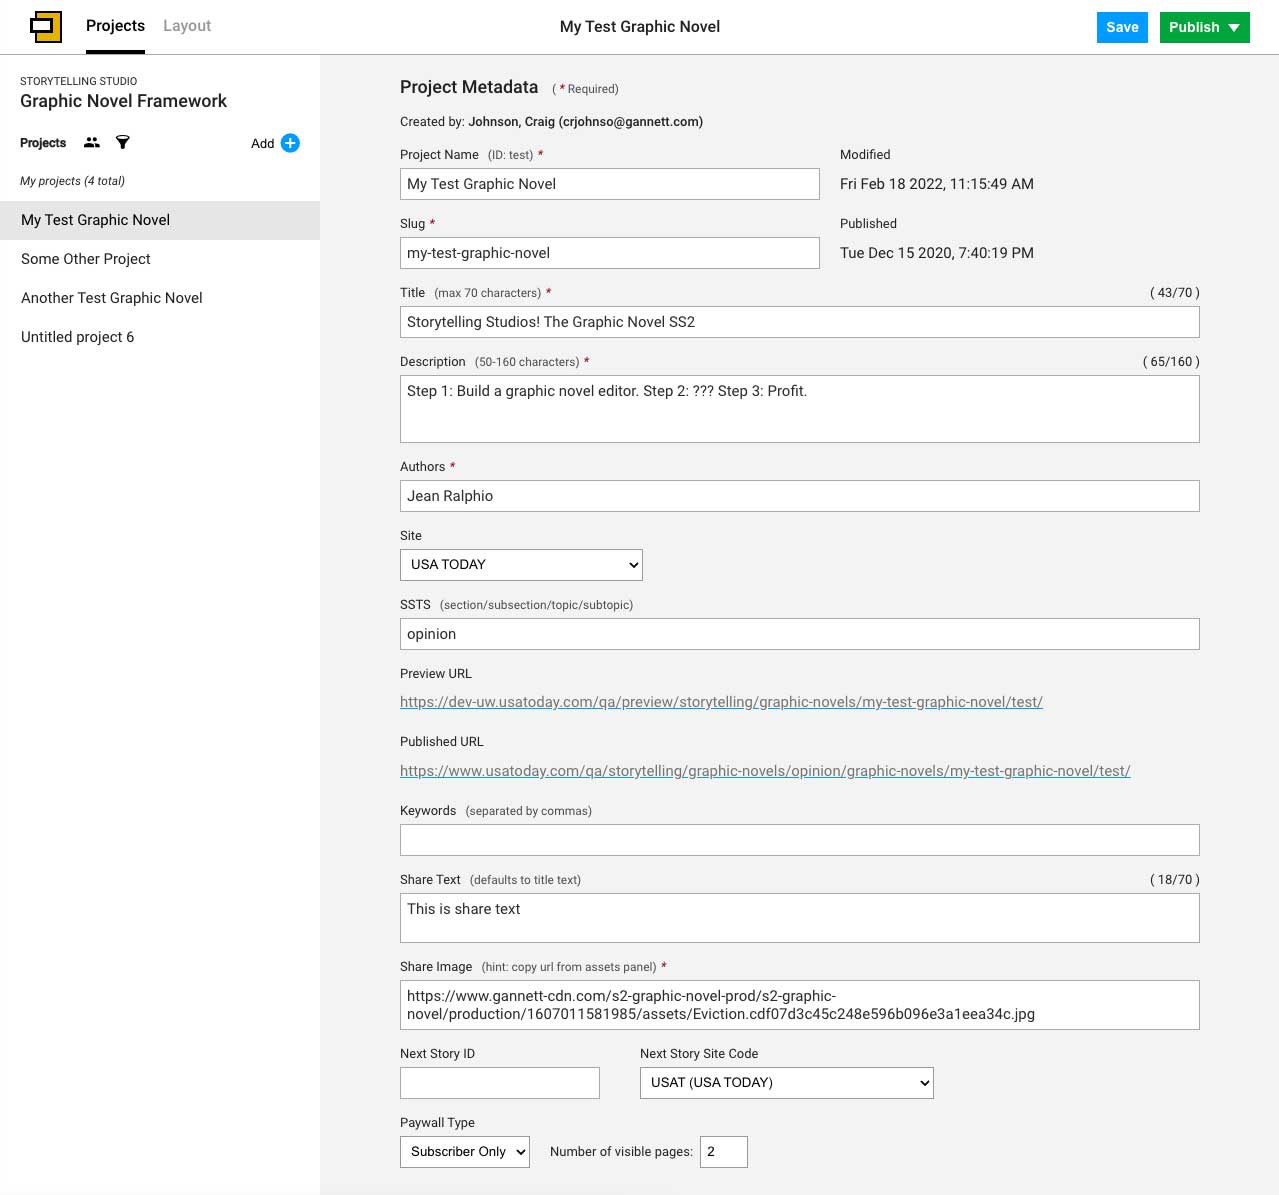Click the Storytelling Studio logo icon
This screenshot has height=1195, width=1279.
coord(46,27)
